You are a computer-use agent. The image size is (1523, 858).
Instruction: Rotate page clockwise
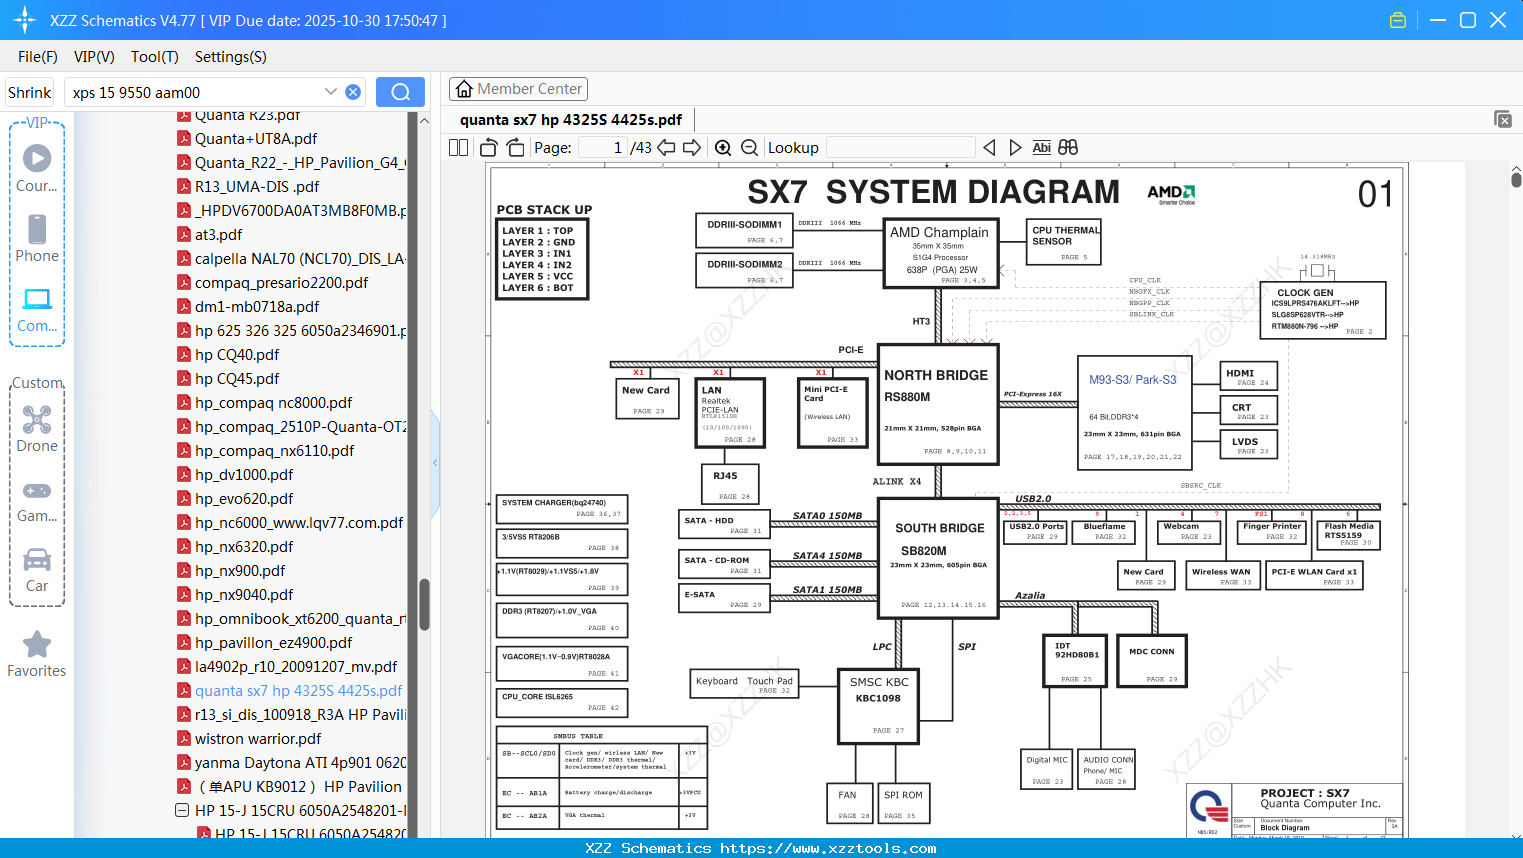point(516,147)
